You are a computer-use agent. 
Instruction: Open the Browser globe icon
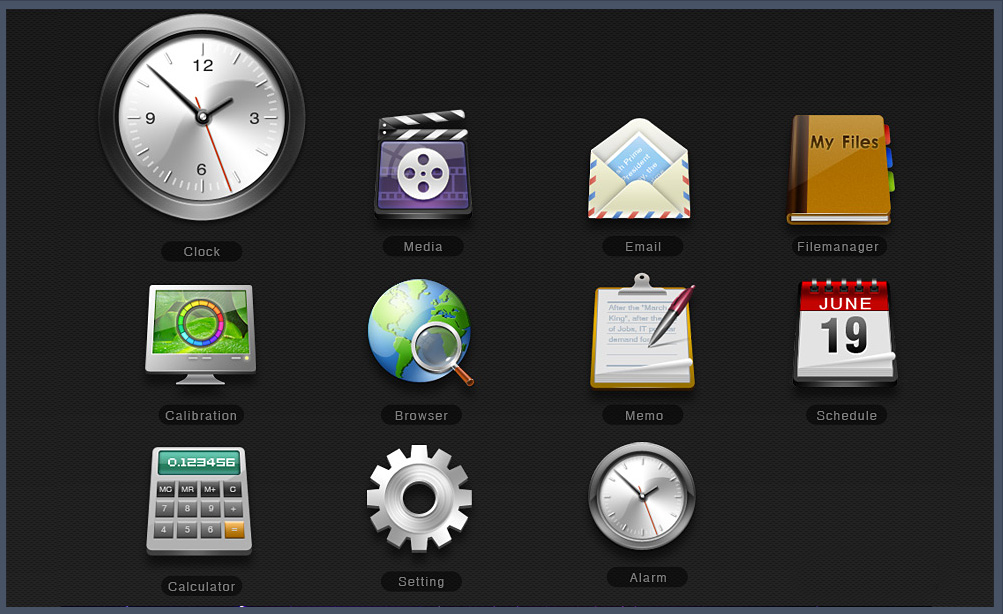(420, 332)
